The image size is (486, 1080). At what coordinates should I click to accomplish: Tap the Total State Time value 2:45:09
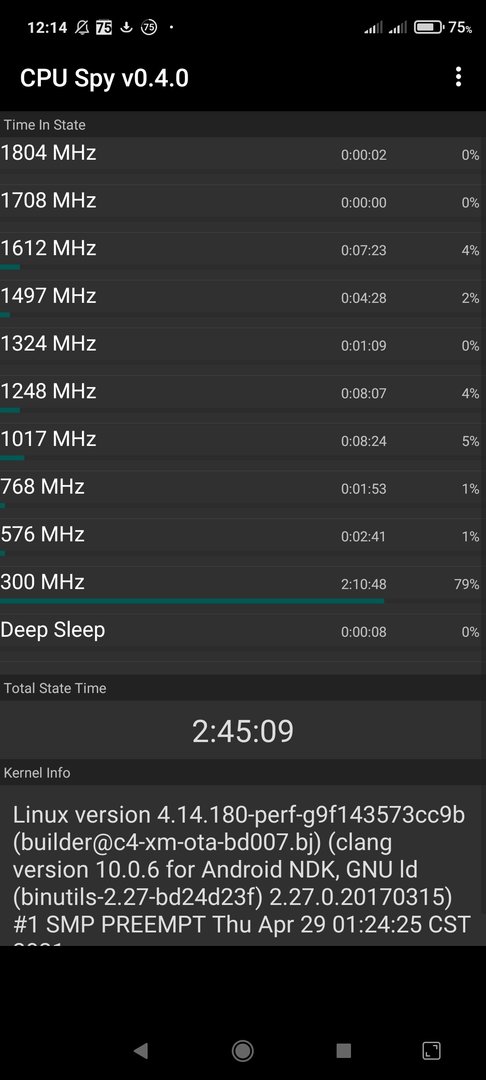point(243,731)
